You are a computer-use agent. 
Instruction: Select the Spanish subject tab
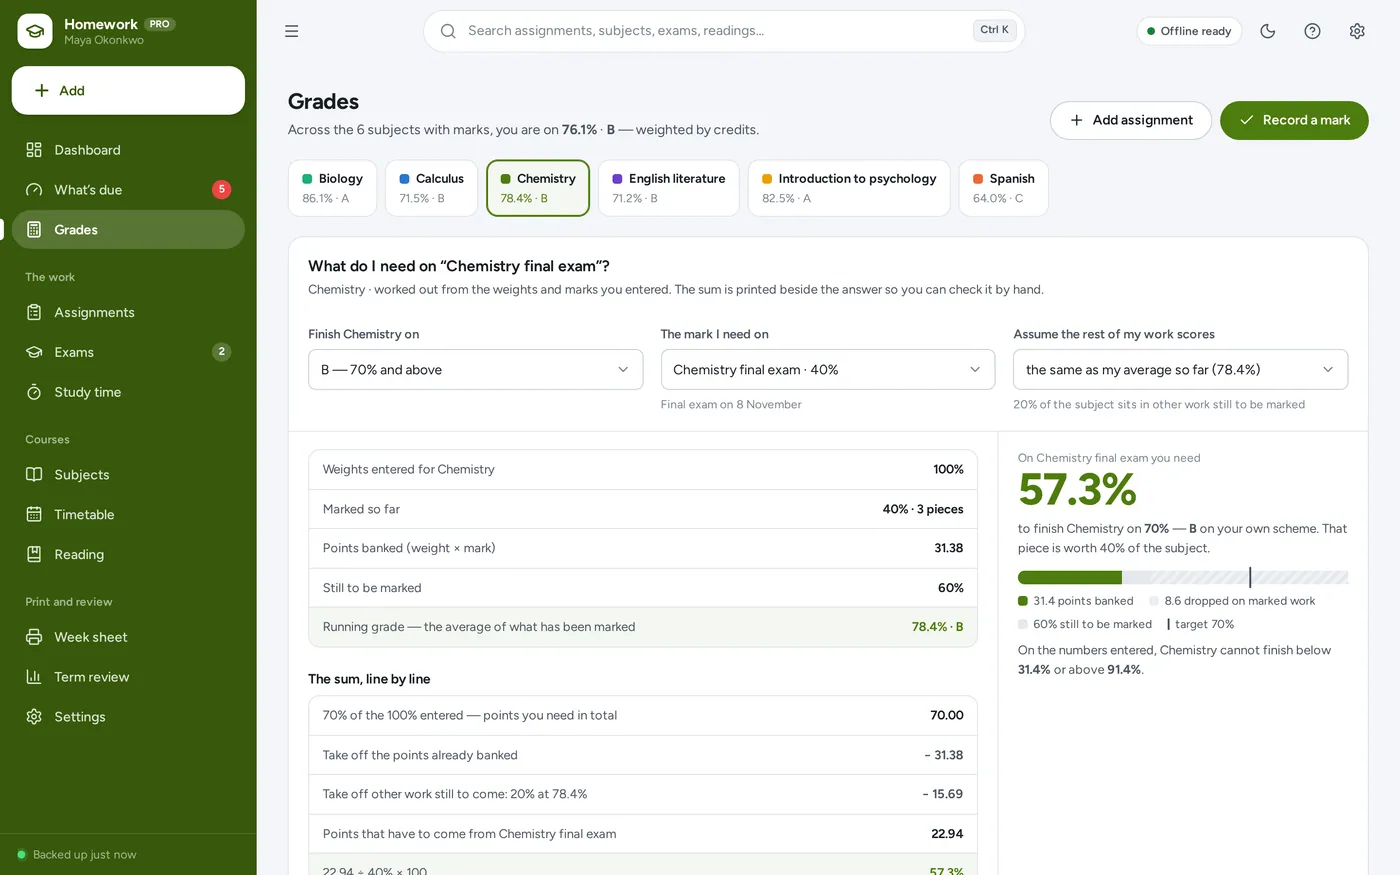pos(1004,188)
